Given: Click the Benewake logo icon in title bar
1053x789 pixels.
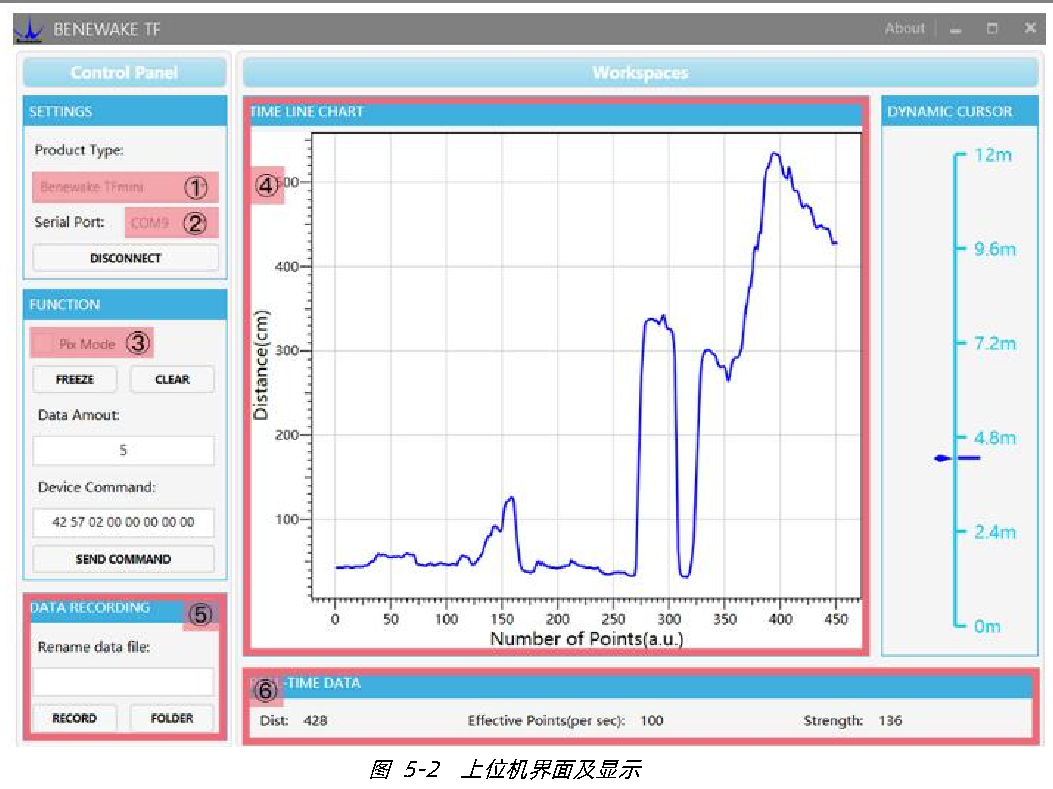Looking at the screenshot, I should click(29, 30).
